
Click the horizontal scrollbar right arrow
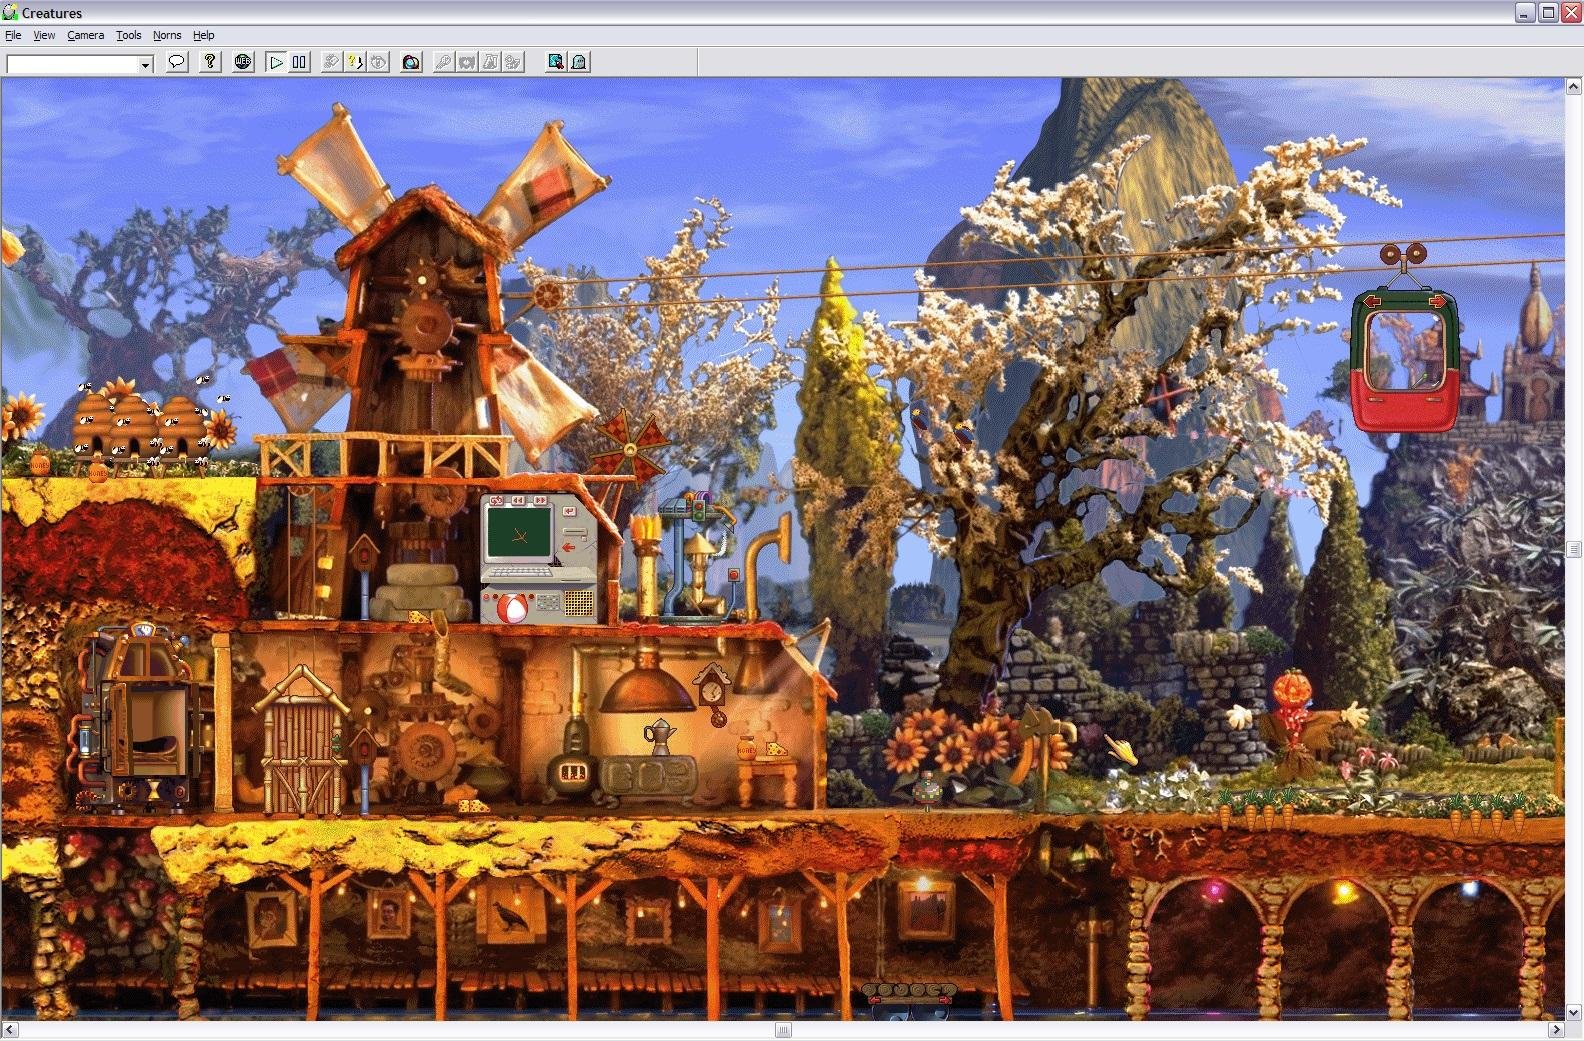point(1556,1030)
